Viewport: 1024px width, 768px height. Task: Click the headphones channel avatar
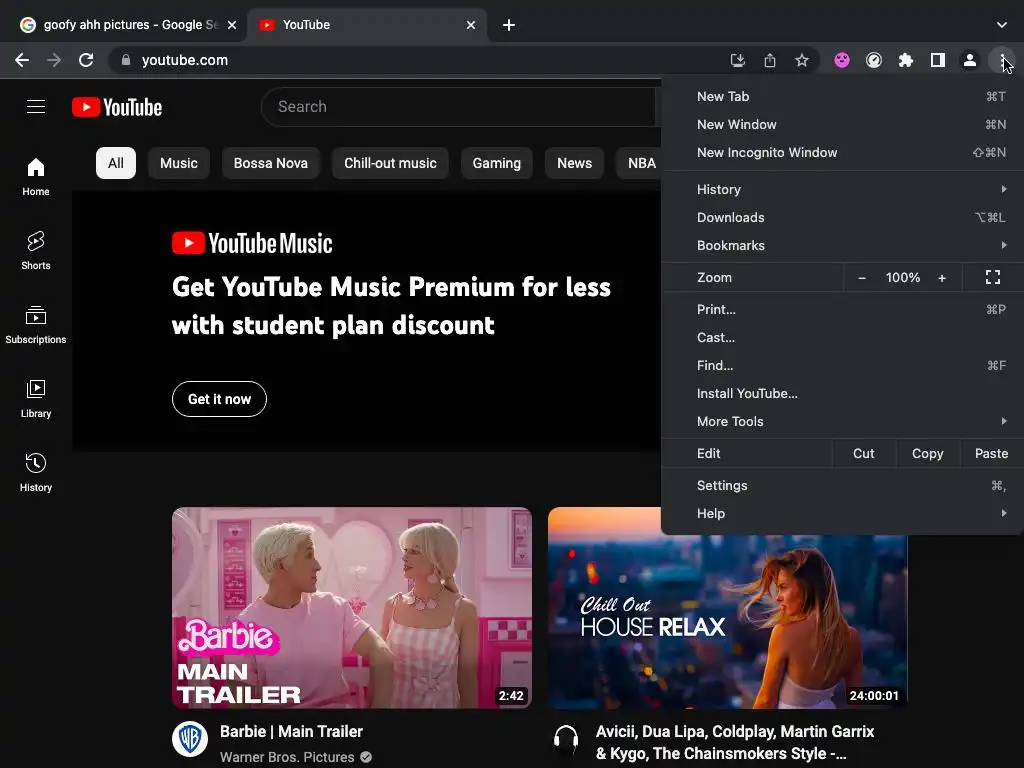pyautogui.click(x=566, y=739)
